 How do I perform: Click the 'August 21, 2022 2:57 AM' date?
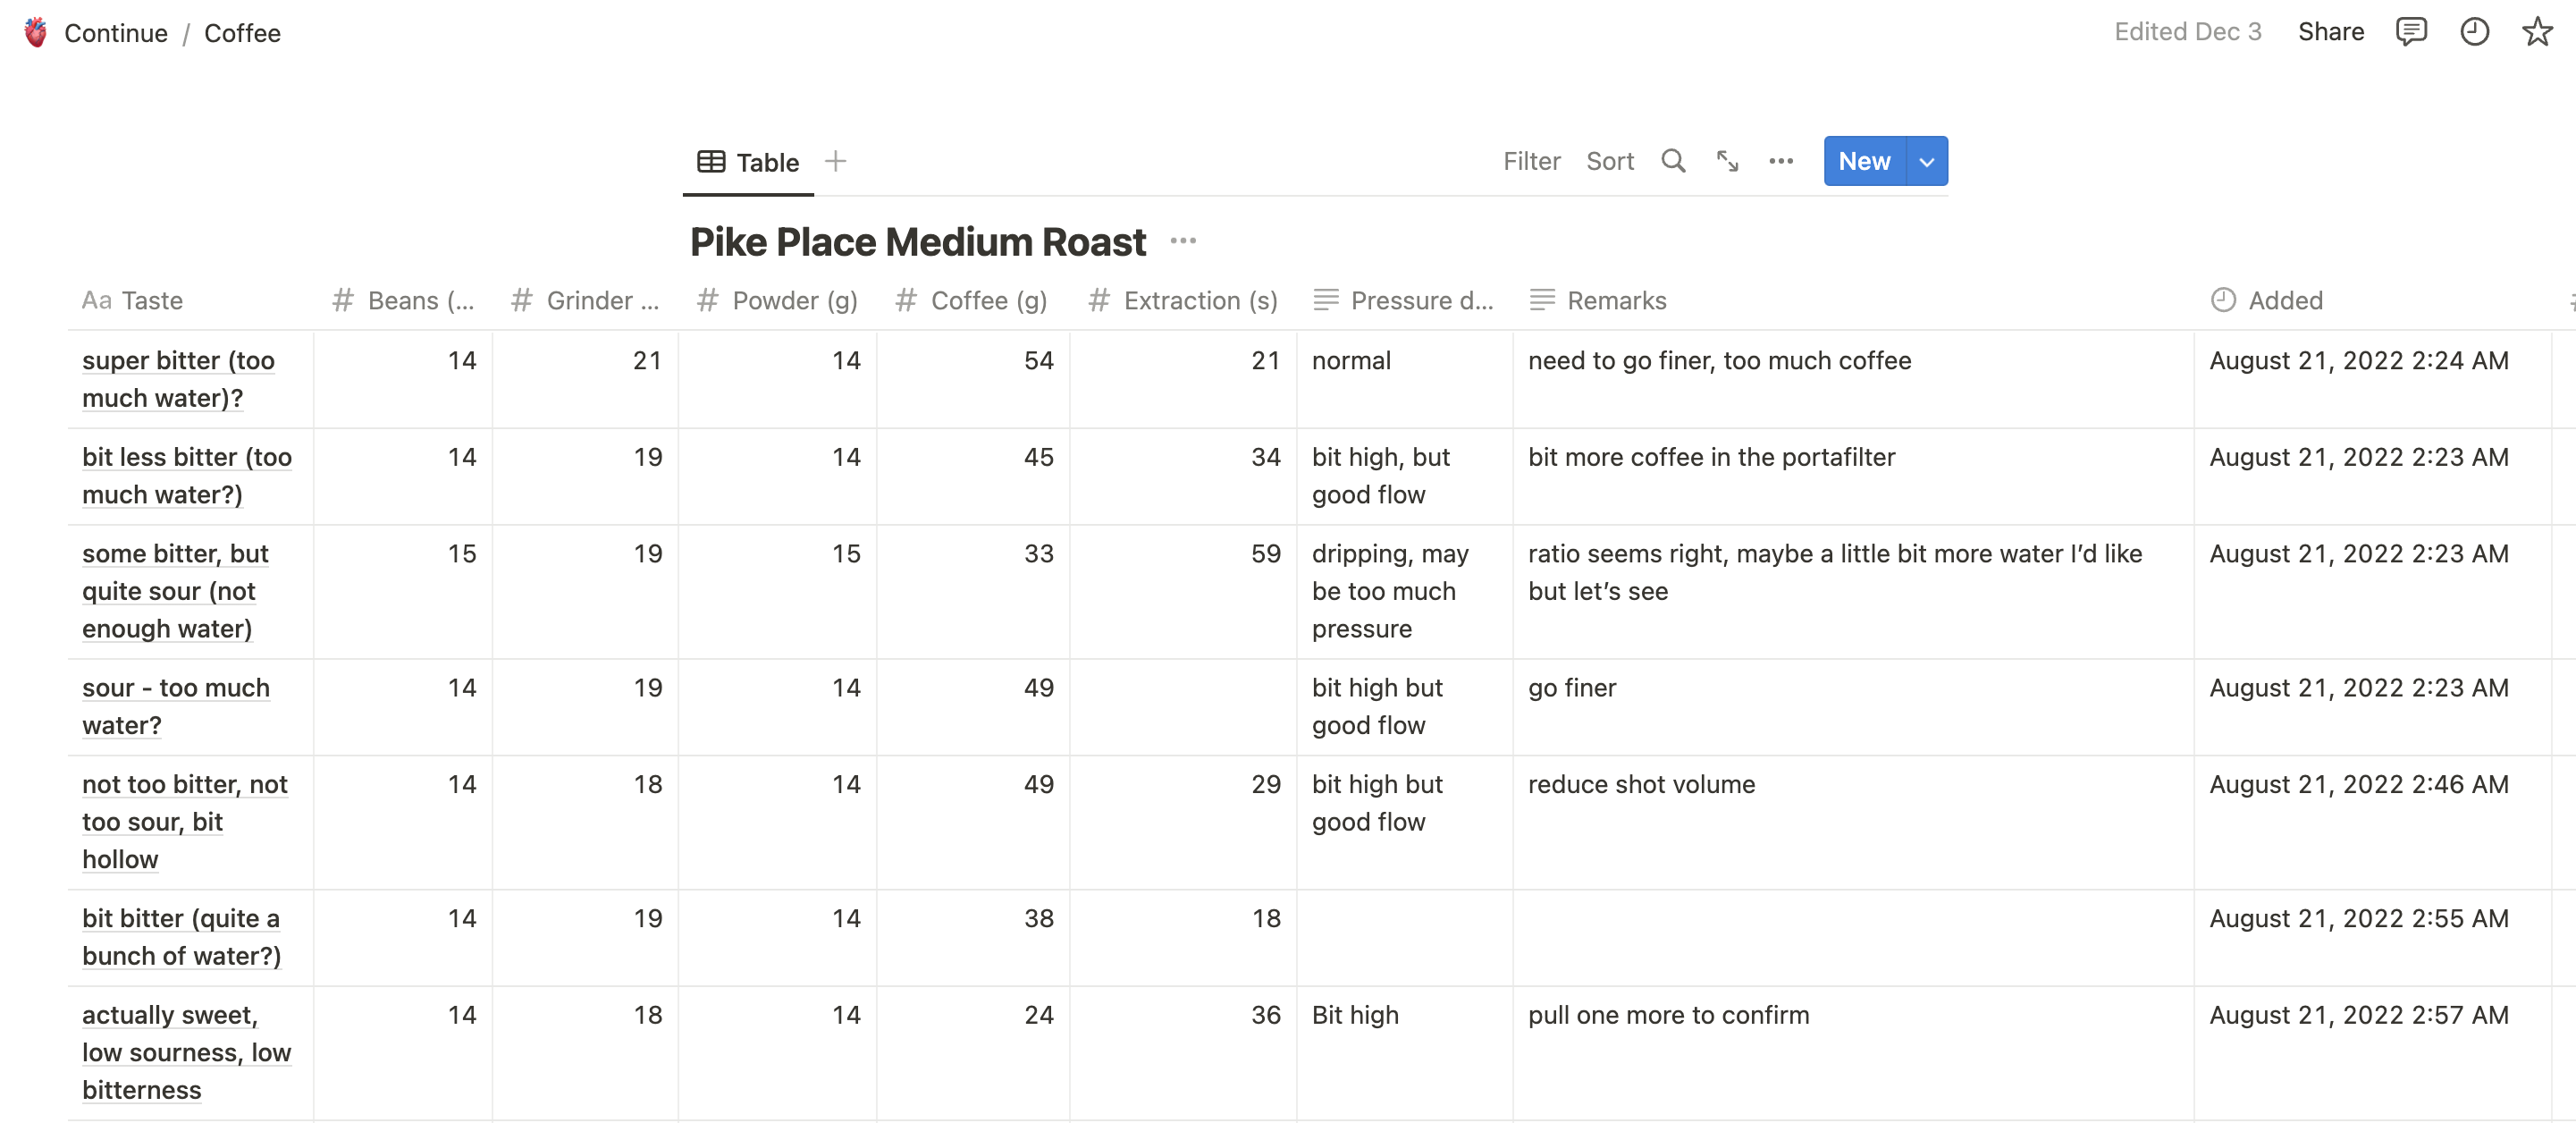point(2358,1015)
